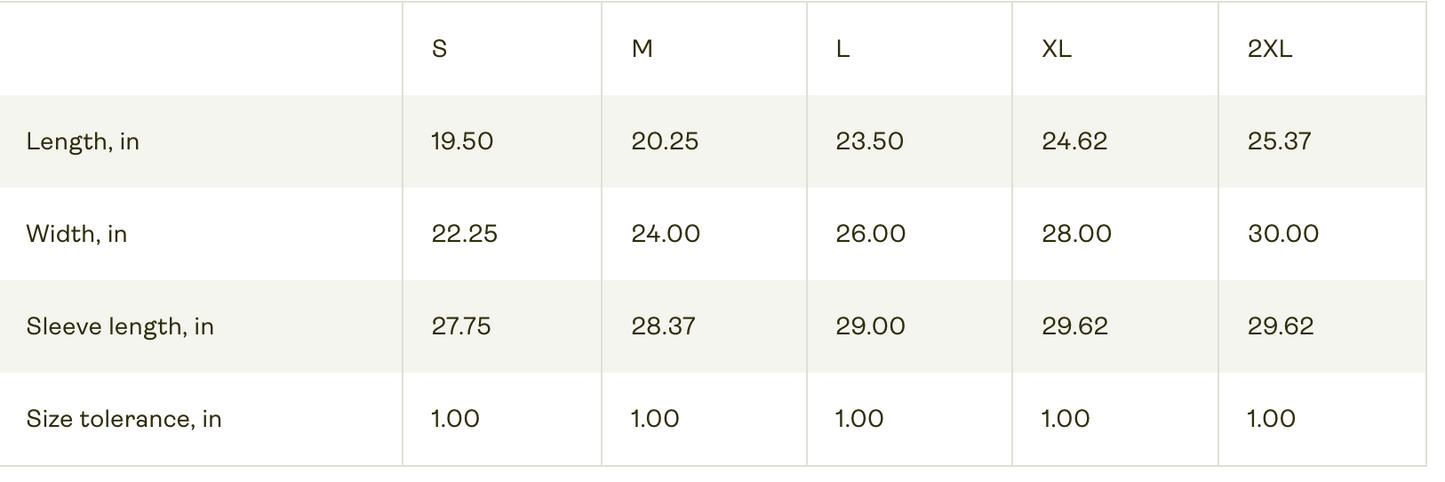Click the 24.62 length value for XL
Viewport: 1445px width, 482px height.
point(1075,141)
